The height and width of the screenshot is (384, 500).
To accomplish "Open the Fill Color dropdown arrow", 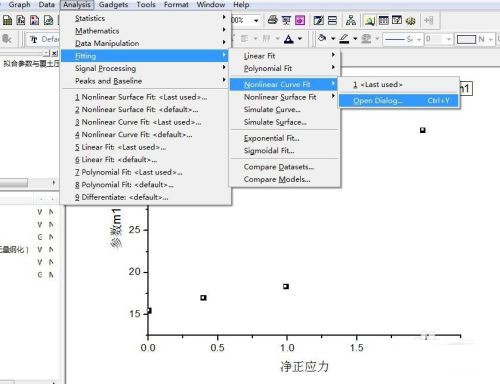I will [x=333, y=39].
